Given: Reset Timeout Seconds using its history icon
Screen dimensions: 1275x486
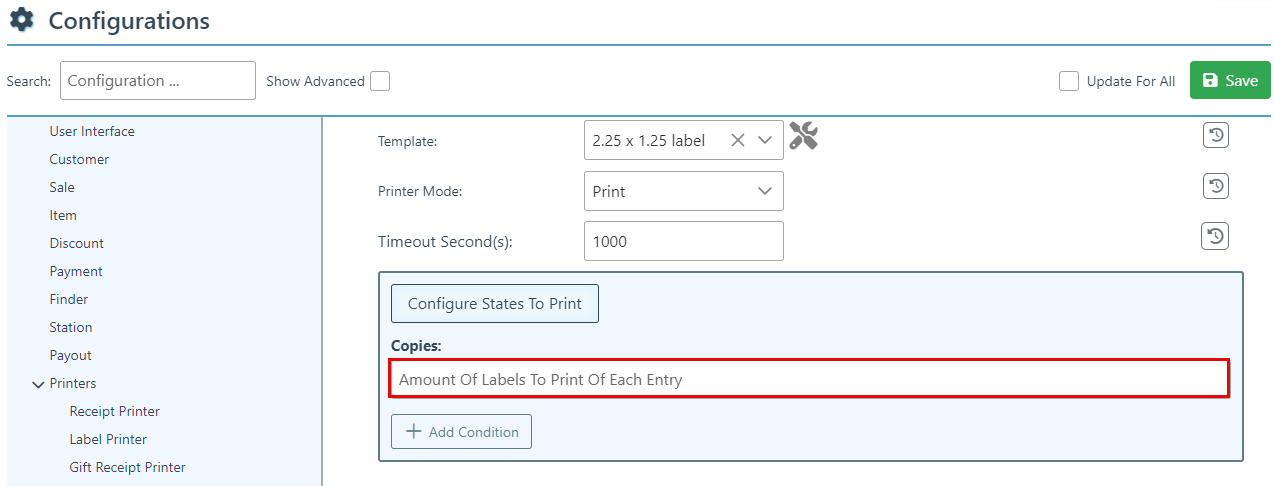Looking at the screenshot, I should click(1215, 236).
